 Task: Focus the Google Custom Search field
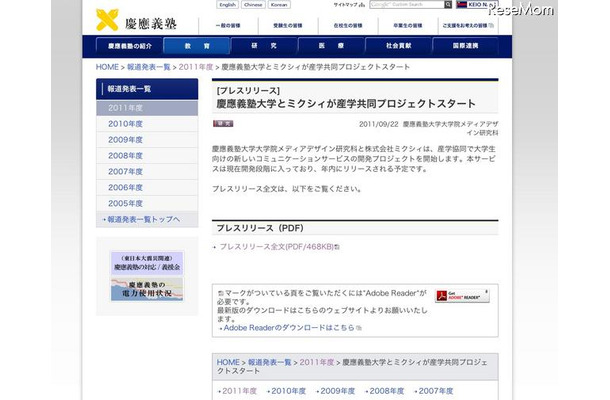[407, 5]
